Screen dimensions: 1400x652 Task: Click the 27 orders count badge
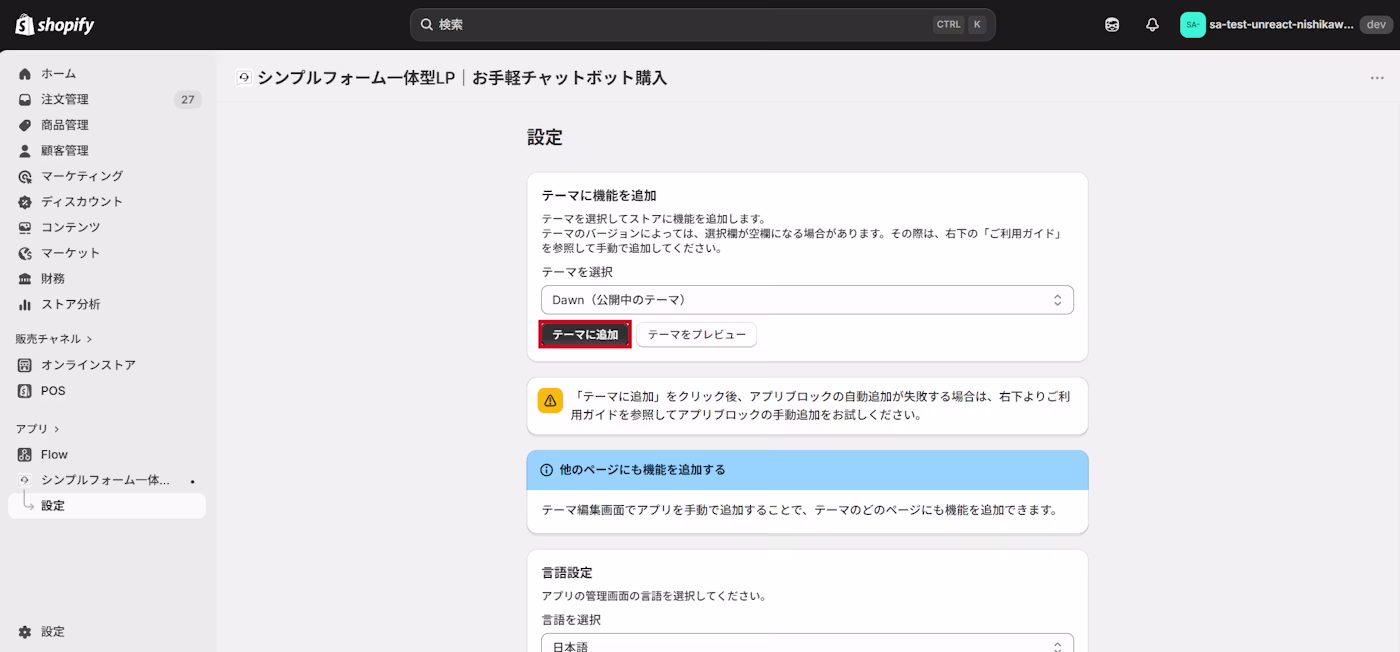(x=187, y=100)
